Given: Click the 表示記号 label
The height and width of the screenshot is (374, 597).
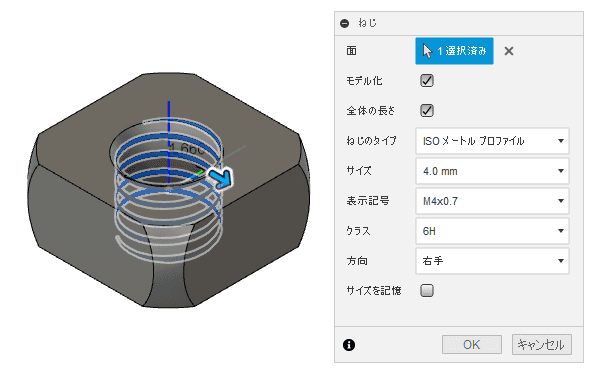Looking at the screenshot, I should pos(367,201).
